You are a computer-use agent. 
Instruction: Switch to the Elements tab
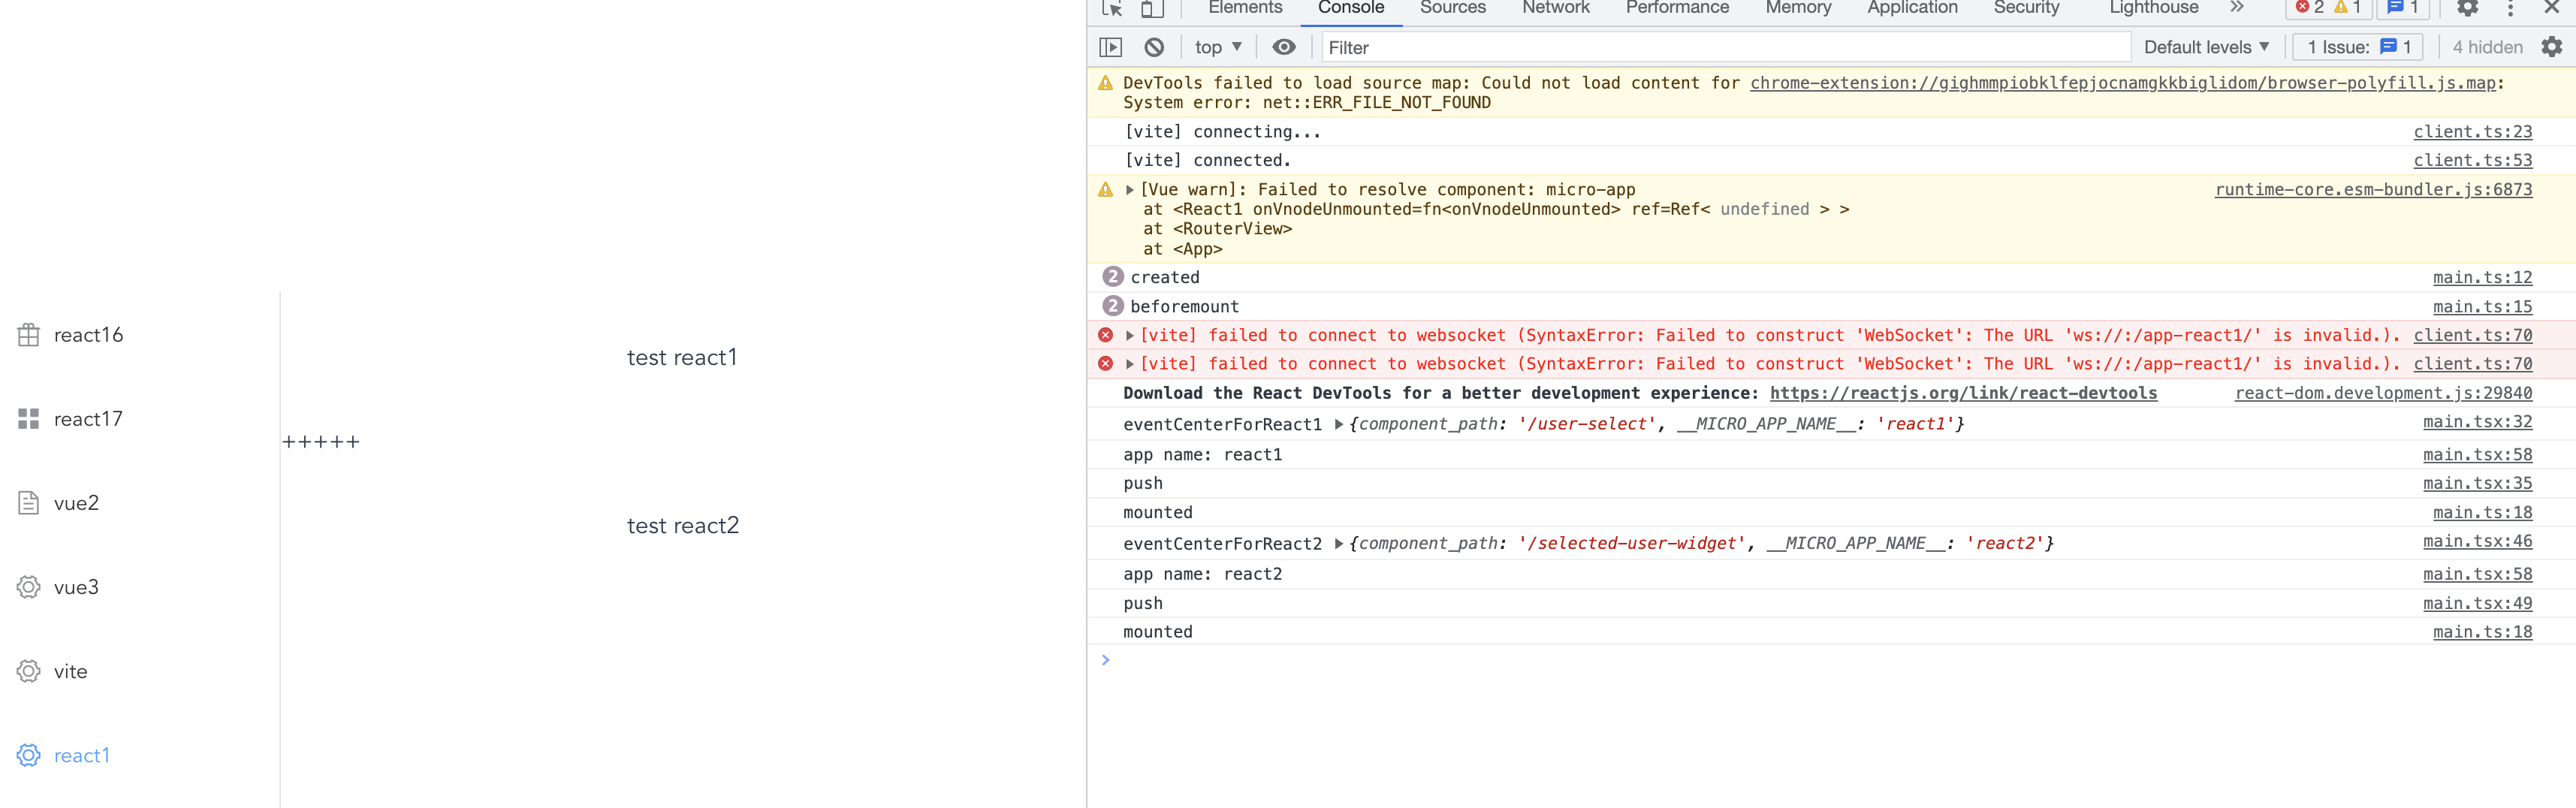1245,8
